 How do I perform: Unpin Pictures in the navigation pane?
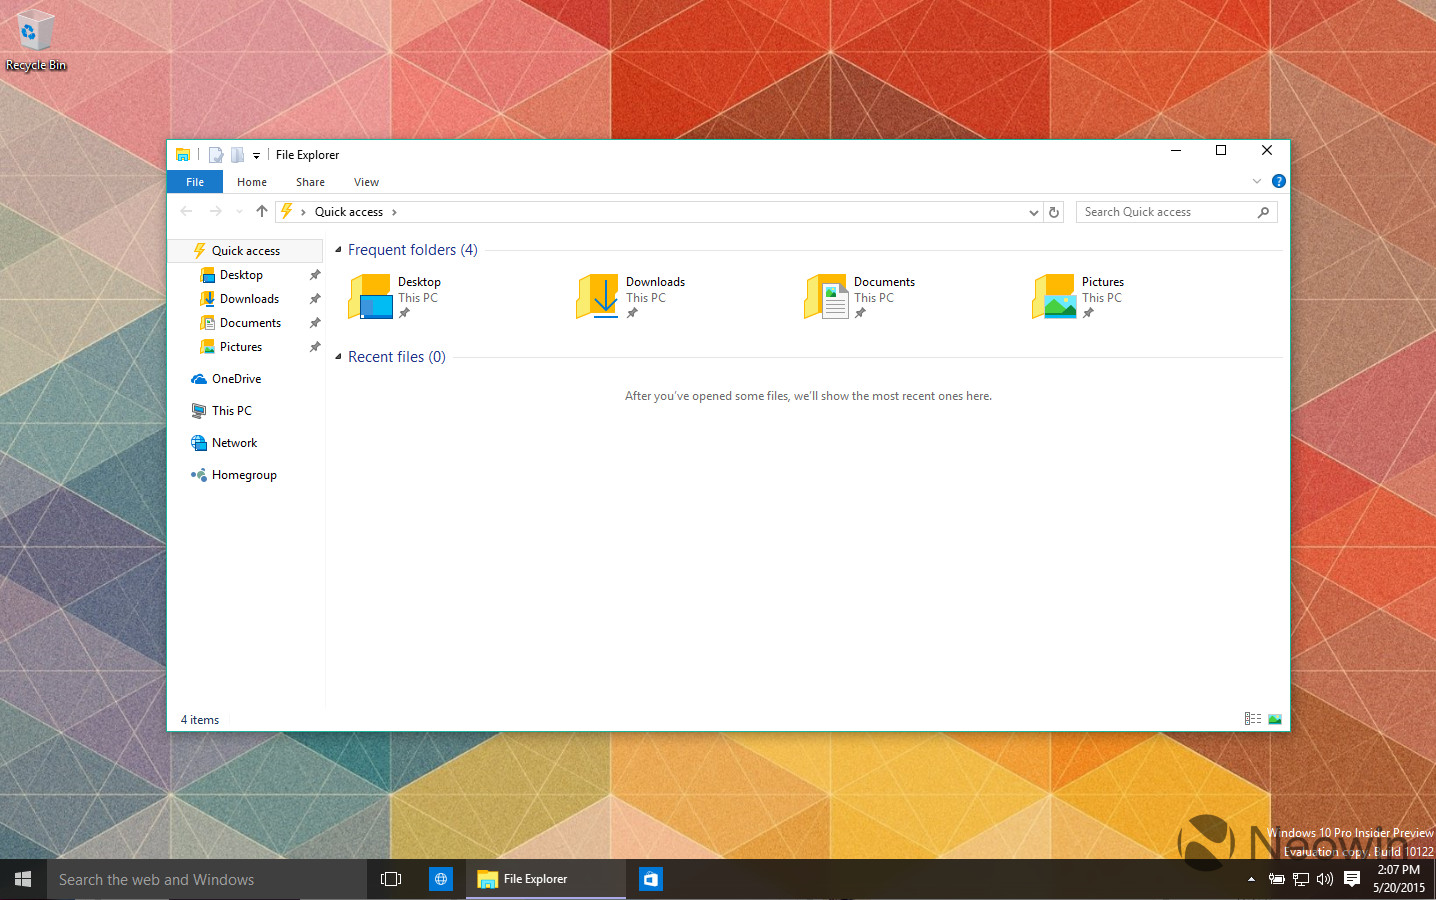click(315, 346)
